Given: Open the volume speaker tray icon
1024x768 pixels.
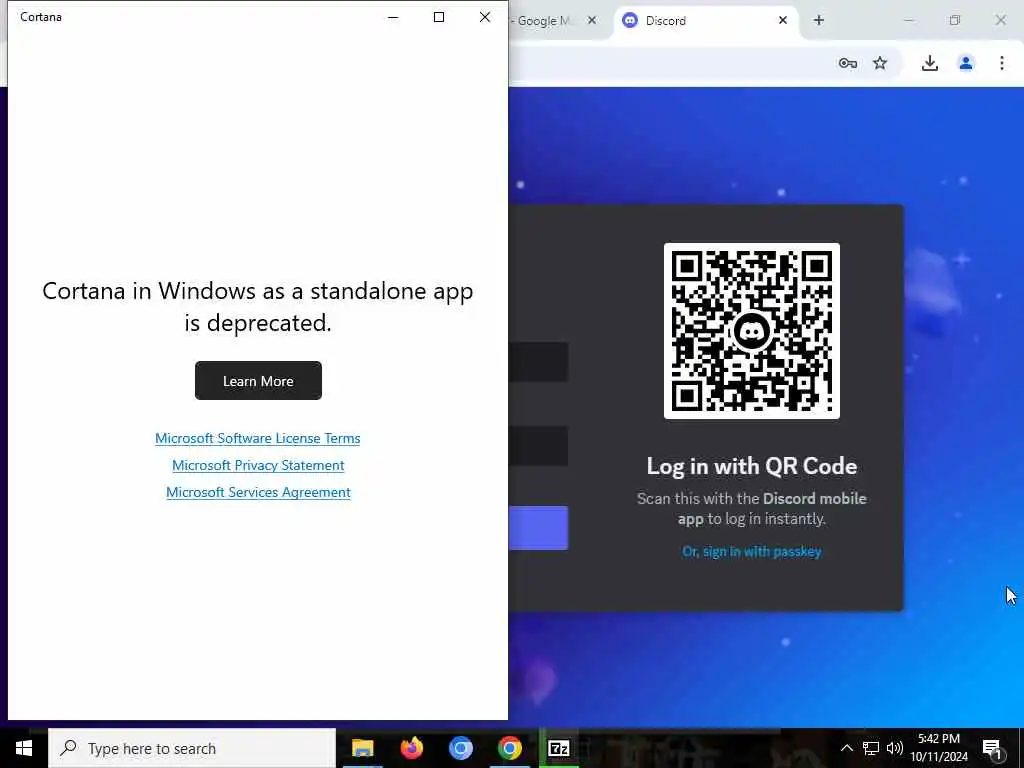Looking at the screenshot, I should point(895,748).
